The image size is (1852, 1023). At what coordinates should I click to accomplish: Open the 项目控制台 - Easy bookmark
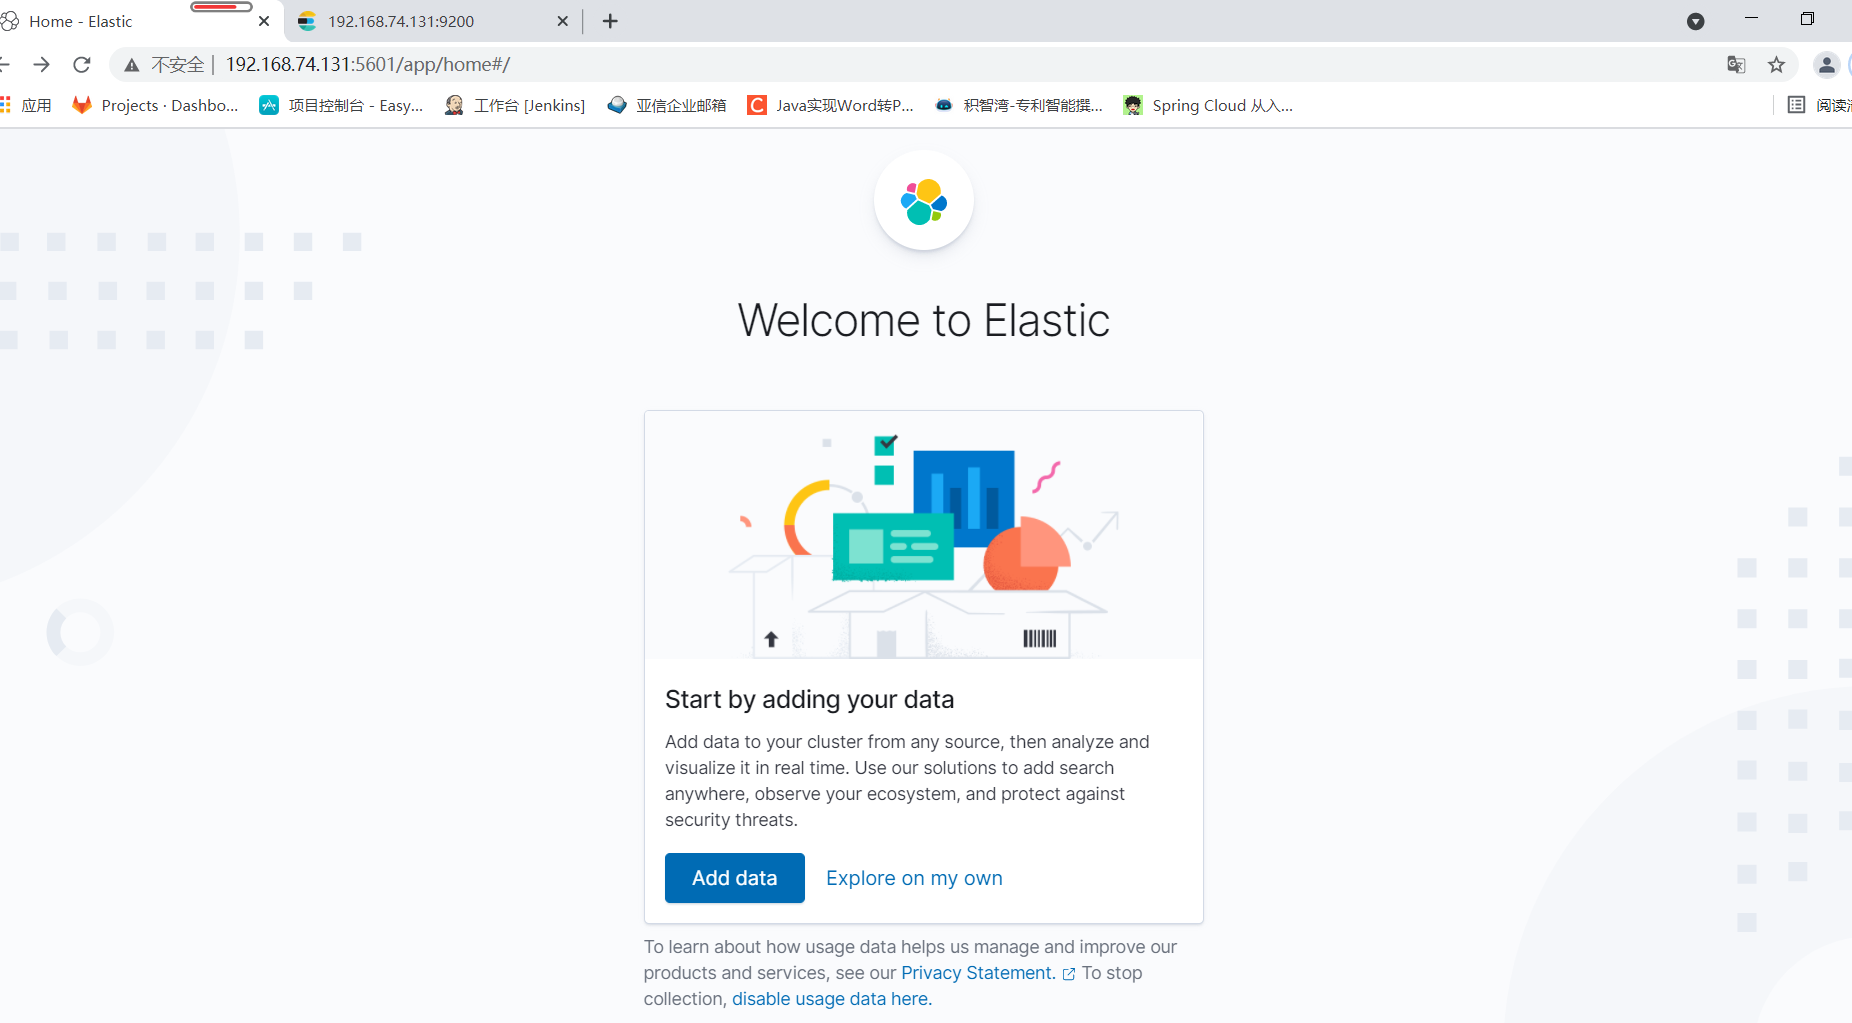341,105
